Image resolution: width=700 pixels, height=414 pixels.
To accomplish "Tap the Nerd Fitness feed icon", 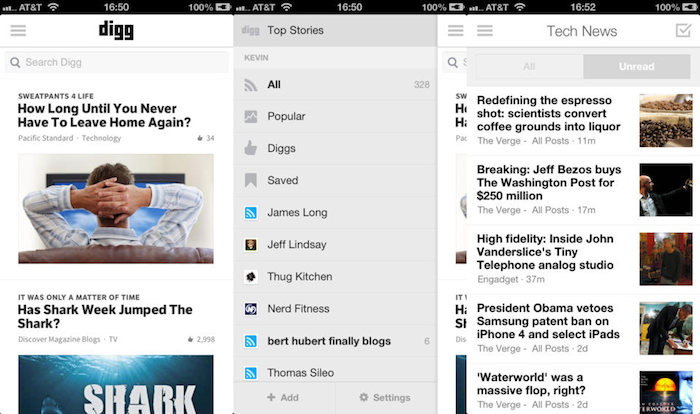I will click(251, 309).
